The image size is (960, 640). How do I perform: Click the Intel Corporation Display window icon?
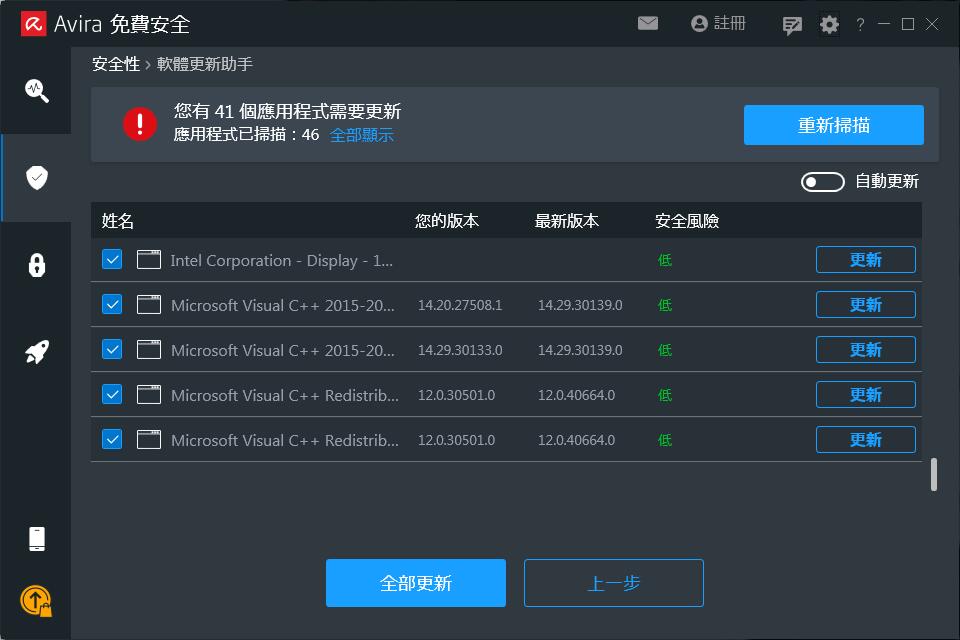149,260
